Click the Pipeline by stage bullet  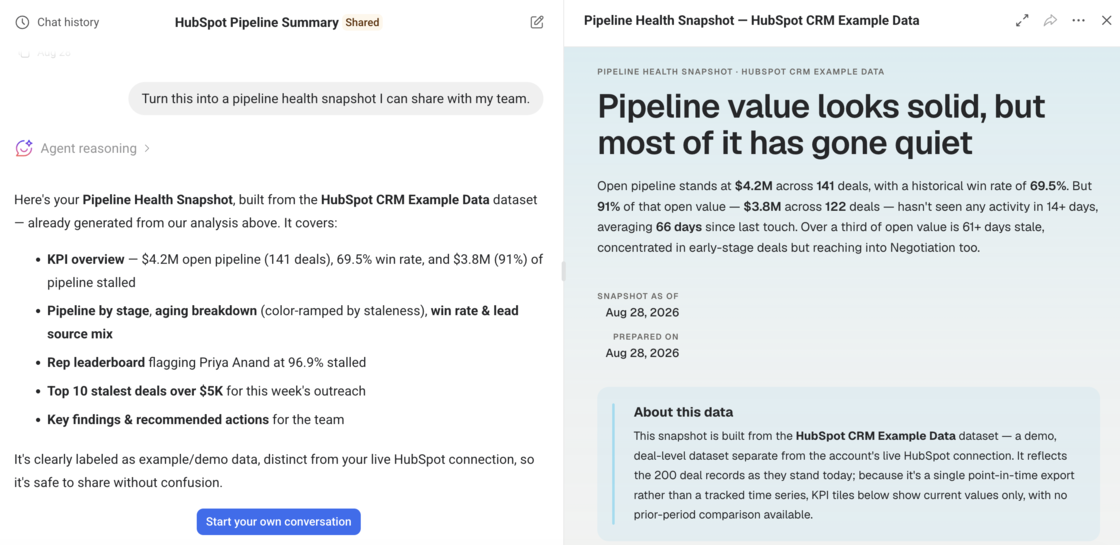click(283, 322)
